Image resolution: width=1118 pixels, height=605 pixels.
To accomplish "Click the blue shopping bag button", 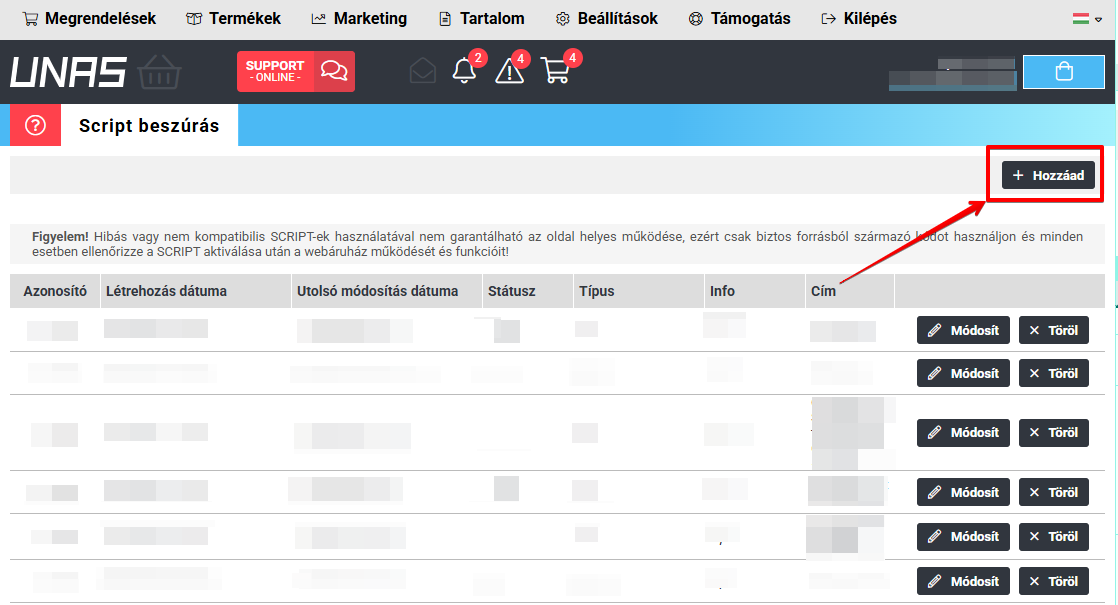I will pyautogui.click(x=1064, y=71).
